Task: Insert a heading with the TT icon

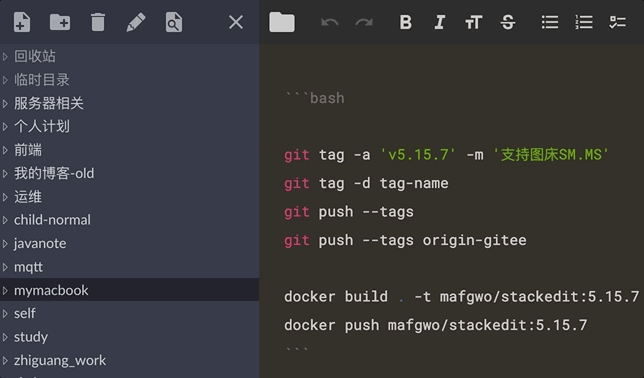Action: [x=474, y=22]
